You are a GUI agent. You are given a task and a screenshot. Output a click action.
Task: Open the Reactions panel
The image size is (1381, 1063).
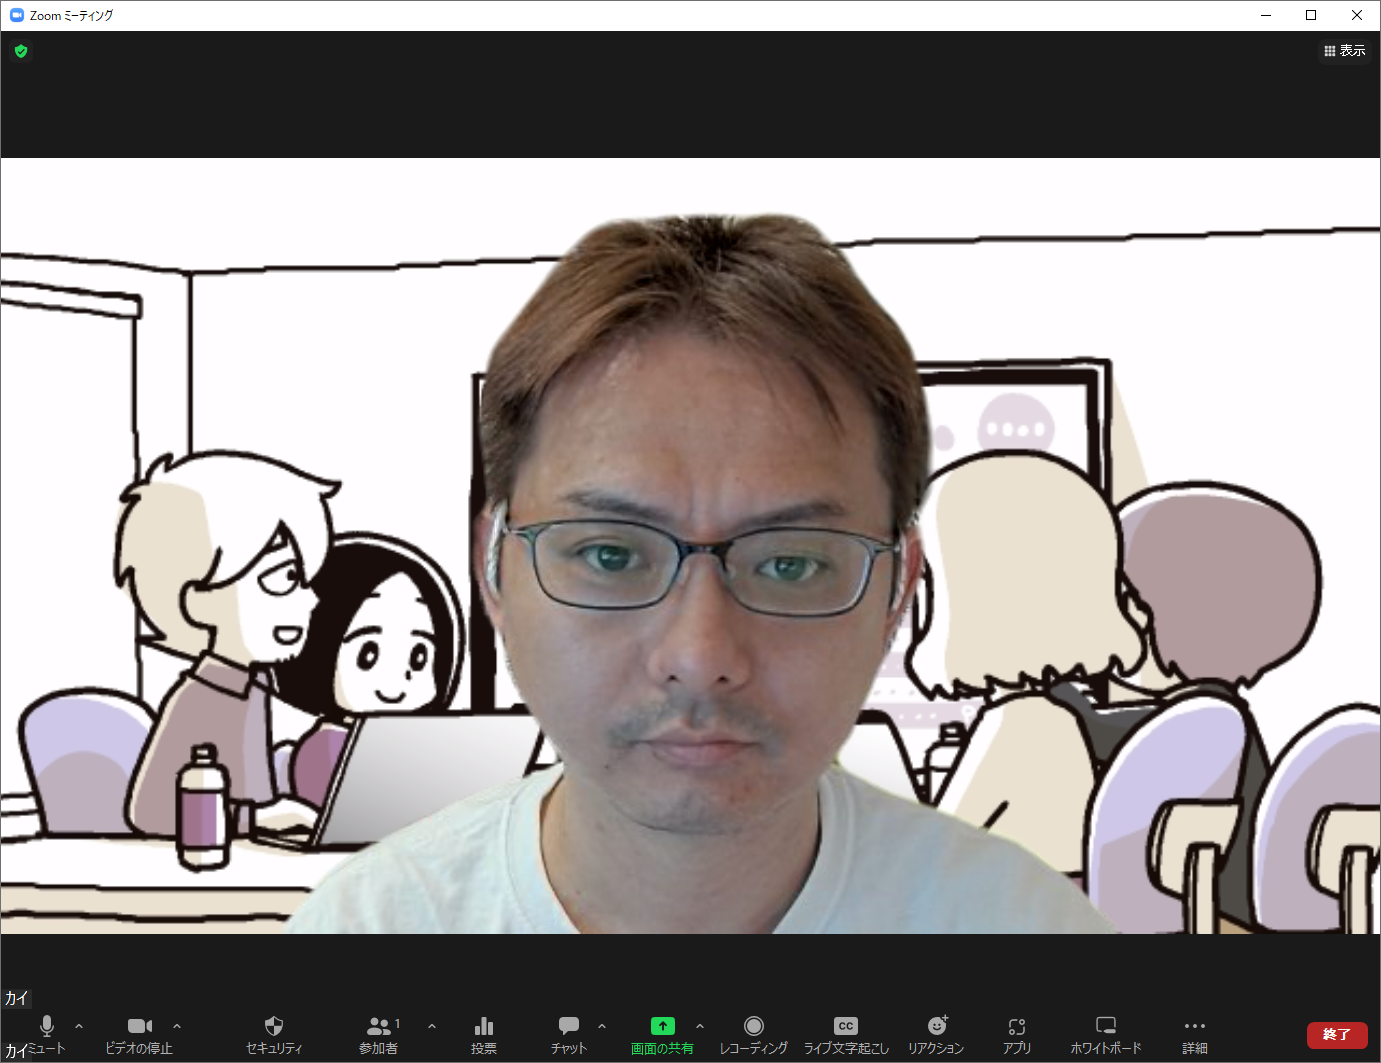pos(936,1032)
